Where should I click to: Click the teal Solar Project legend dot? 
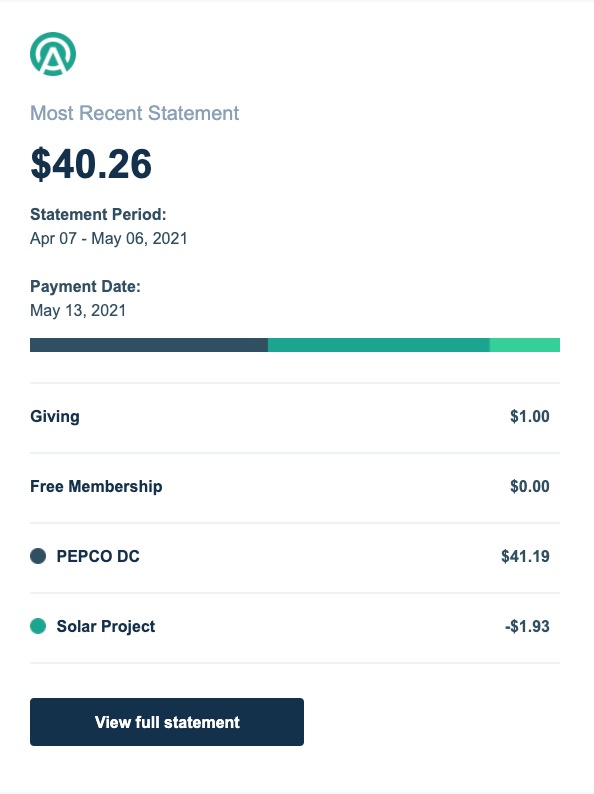(38, 626)
